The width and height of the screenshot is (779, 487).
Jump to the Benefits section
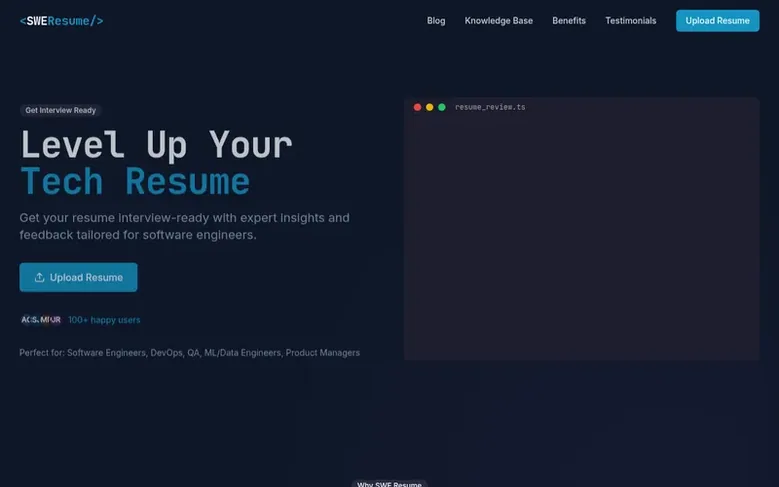point(569,21)
